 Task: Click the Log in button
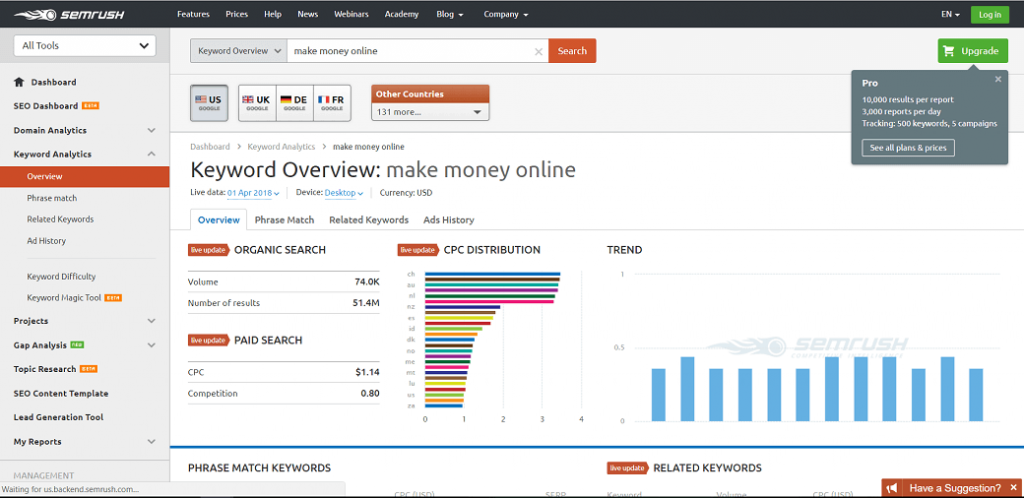(990, 14)
